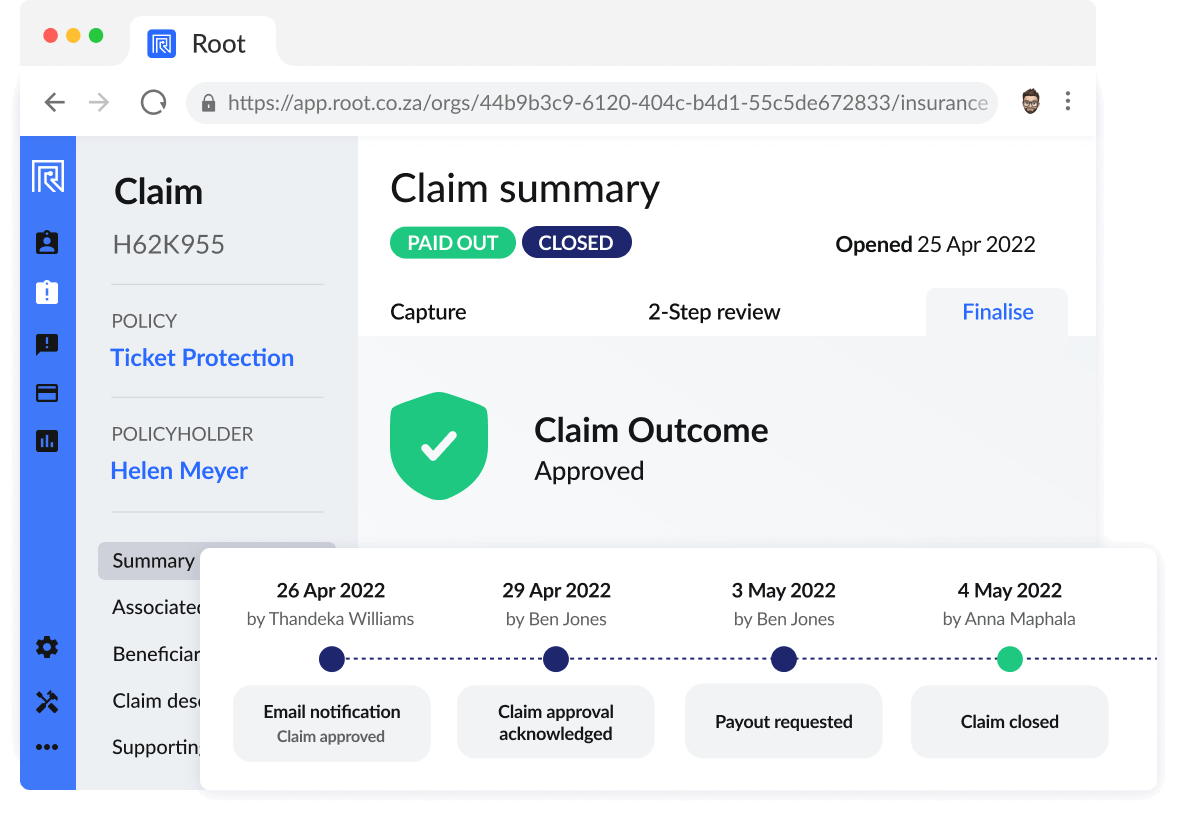Select the Capture stage tab
This screenshot has width=1178, height=813.
coord(428,312)
